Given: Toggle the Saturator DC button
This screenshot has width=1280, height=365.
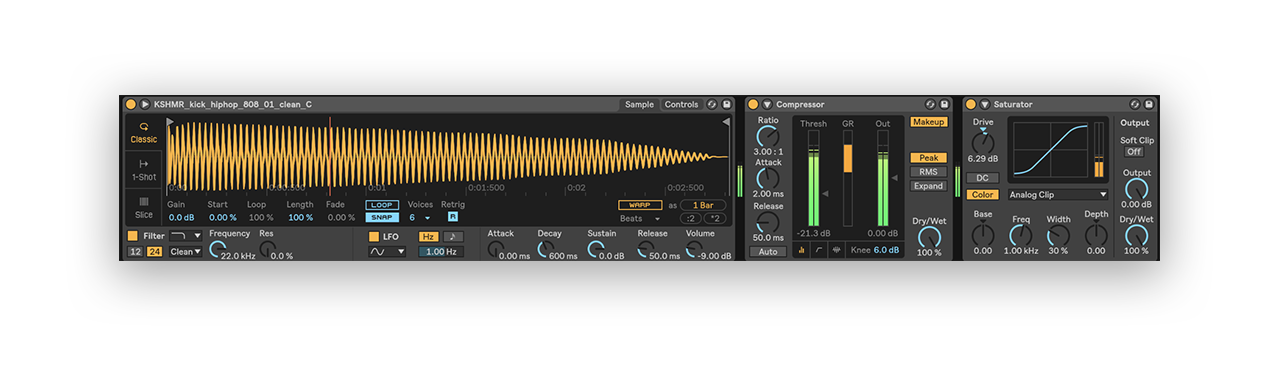Looking at the screenshot, I should pyautogui.click(x=982, y=178).
